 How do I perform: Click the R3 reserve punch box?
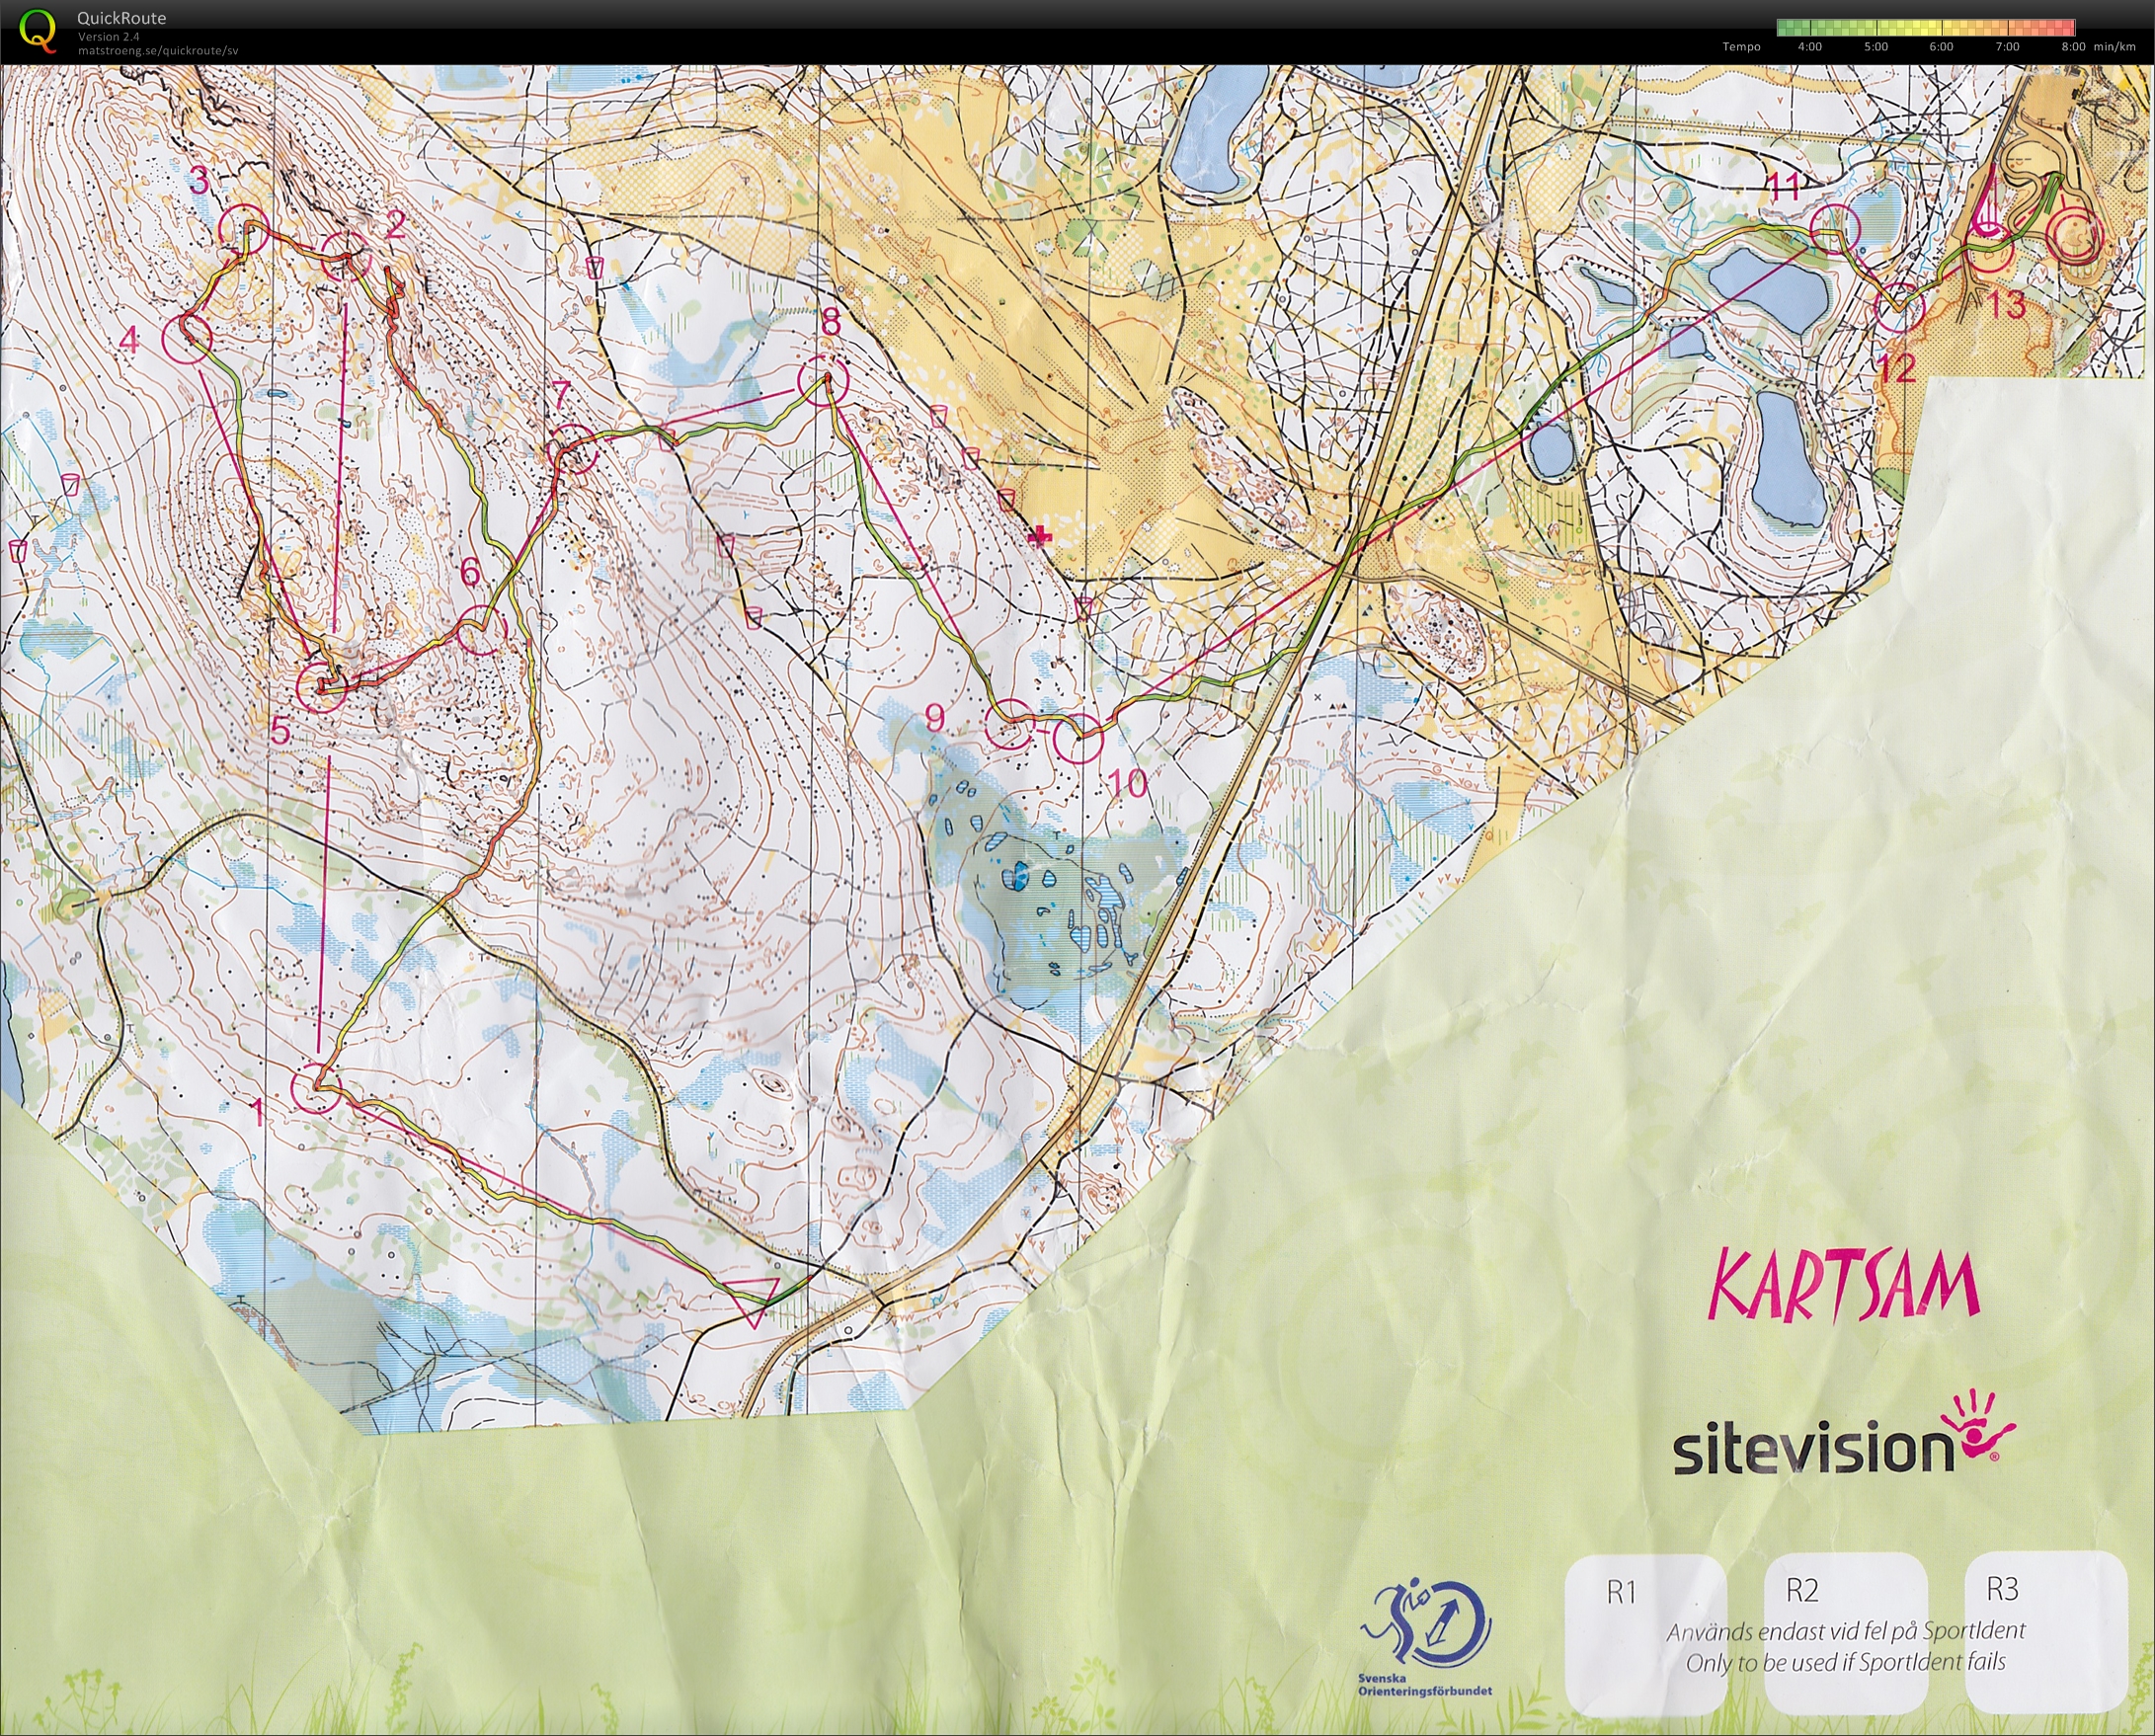point(2046,1631)
